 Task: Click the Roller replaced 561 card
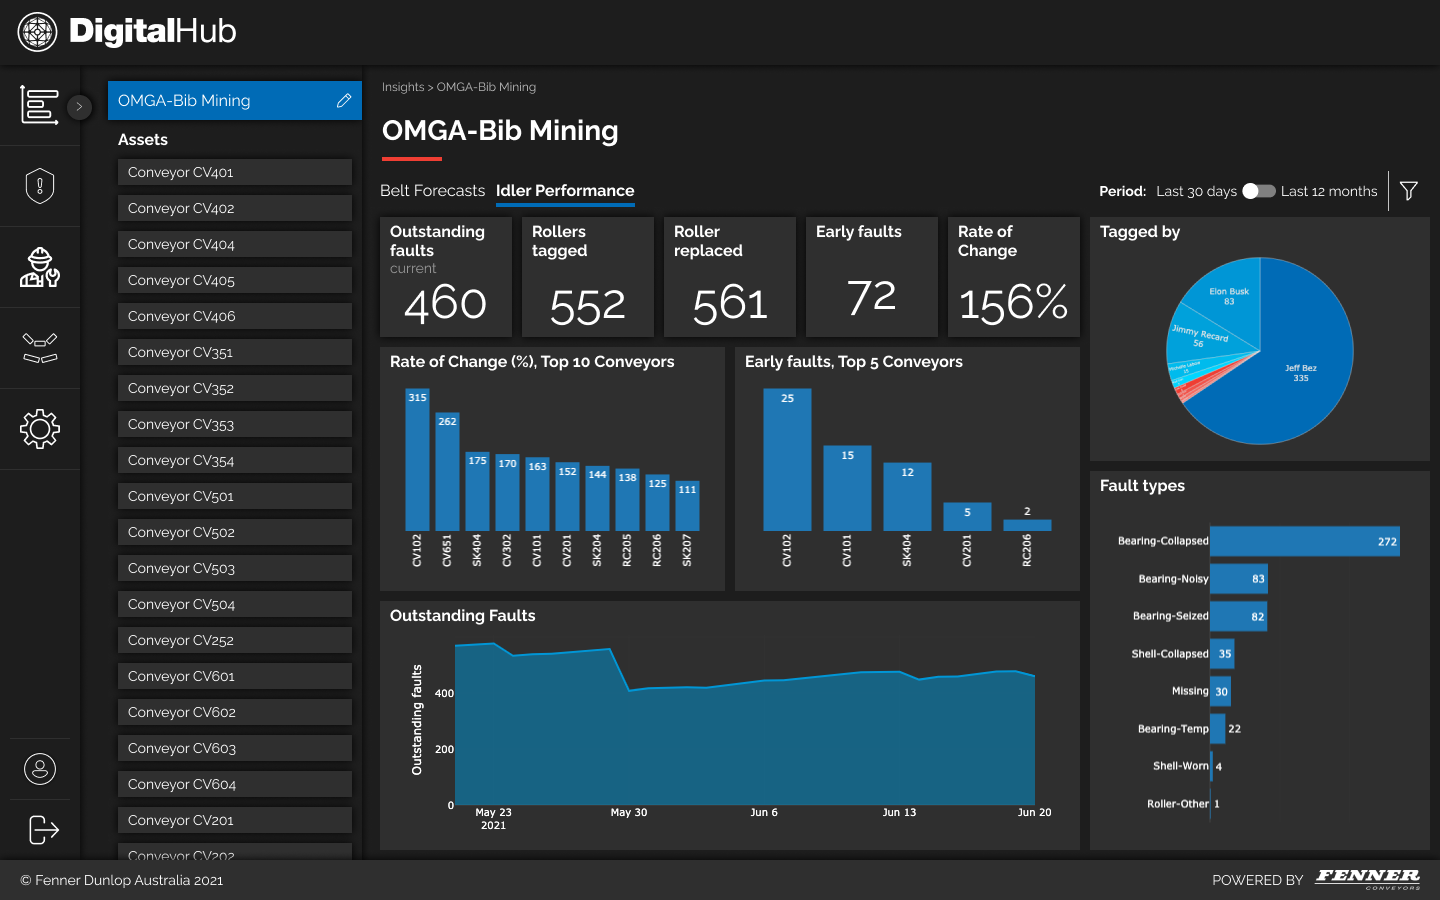(x=730, y=277)
